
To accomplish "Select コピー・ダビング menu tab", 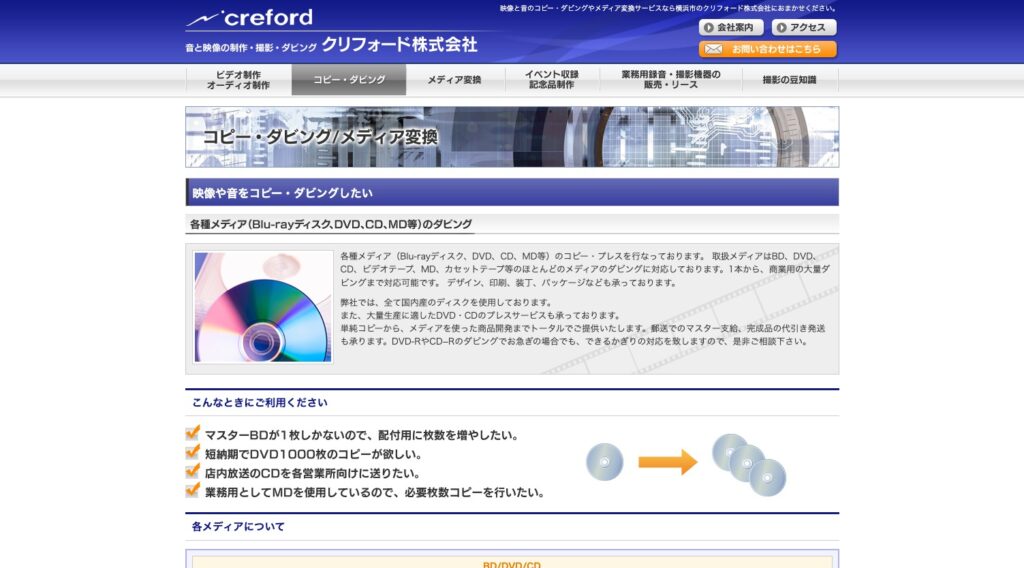I will pos(349,80).
